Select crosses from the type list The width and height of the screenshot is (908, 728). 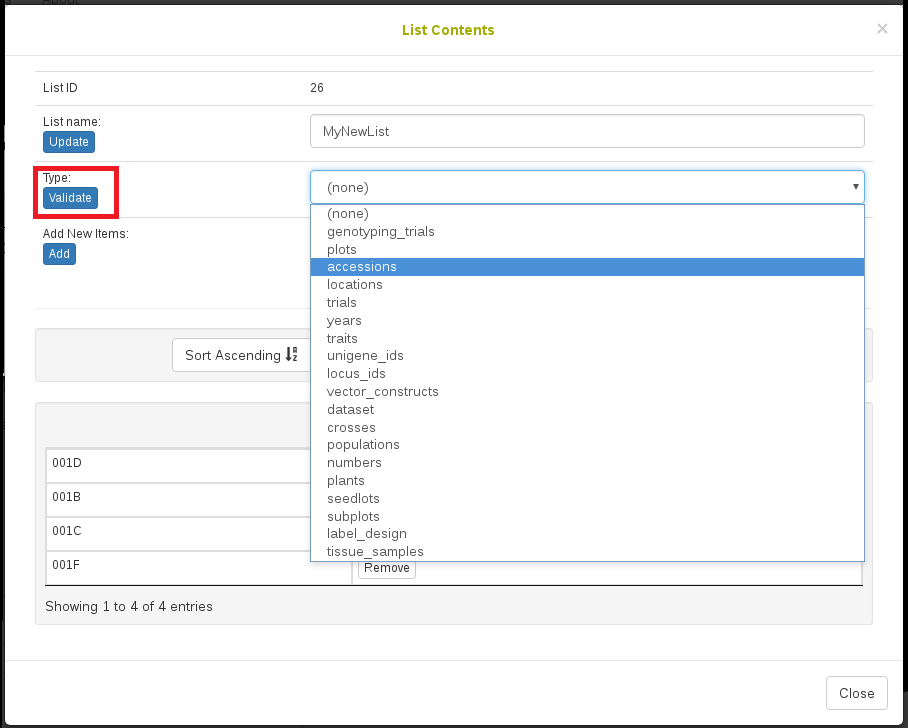point(587,427)
